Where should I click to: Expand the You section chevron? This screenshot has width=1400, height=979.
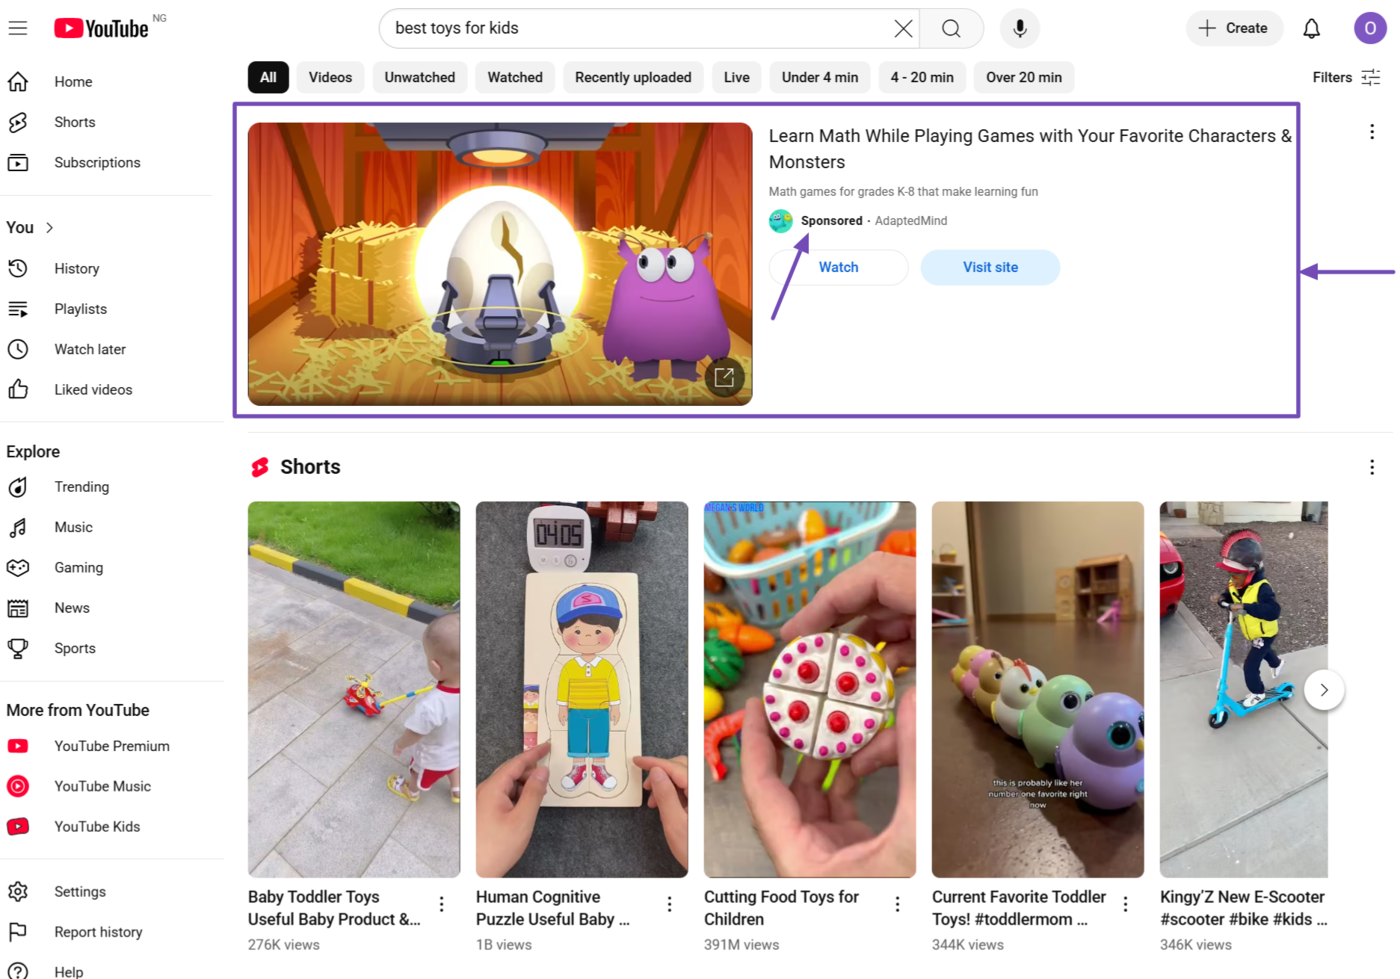click(x=49, y=228)
